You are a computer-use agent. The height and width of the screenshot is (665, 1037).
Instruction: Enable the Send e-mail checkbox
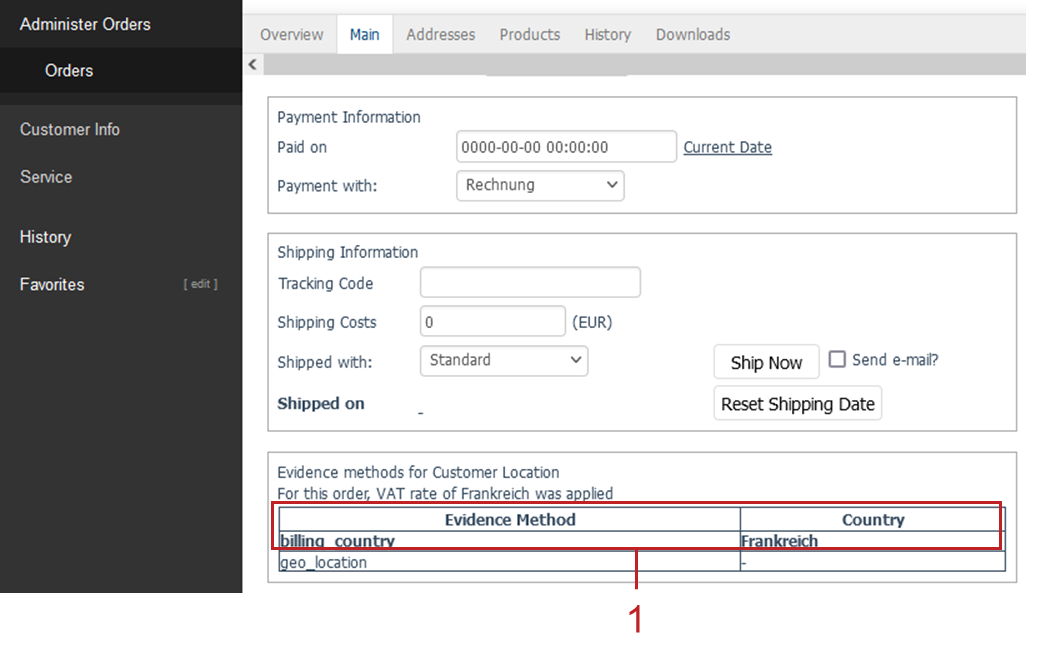(x=837, y=360)
